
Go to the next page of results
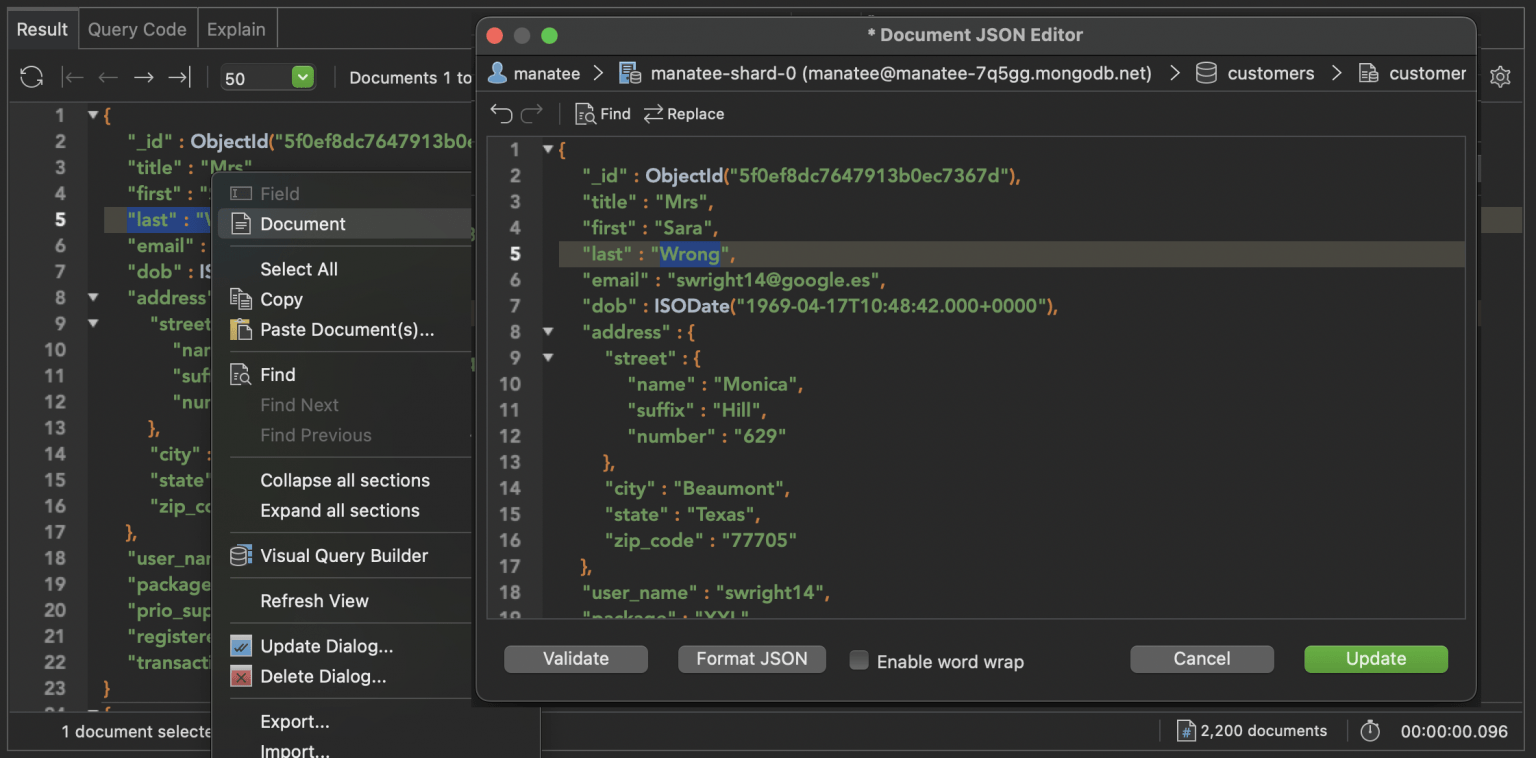click(x=143, y=76)
